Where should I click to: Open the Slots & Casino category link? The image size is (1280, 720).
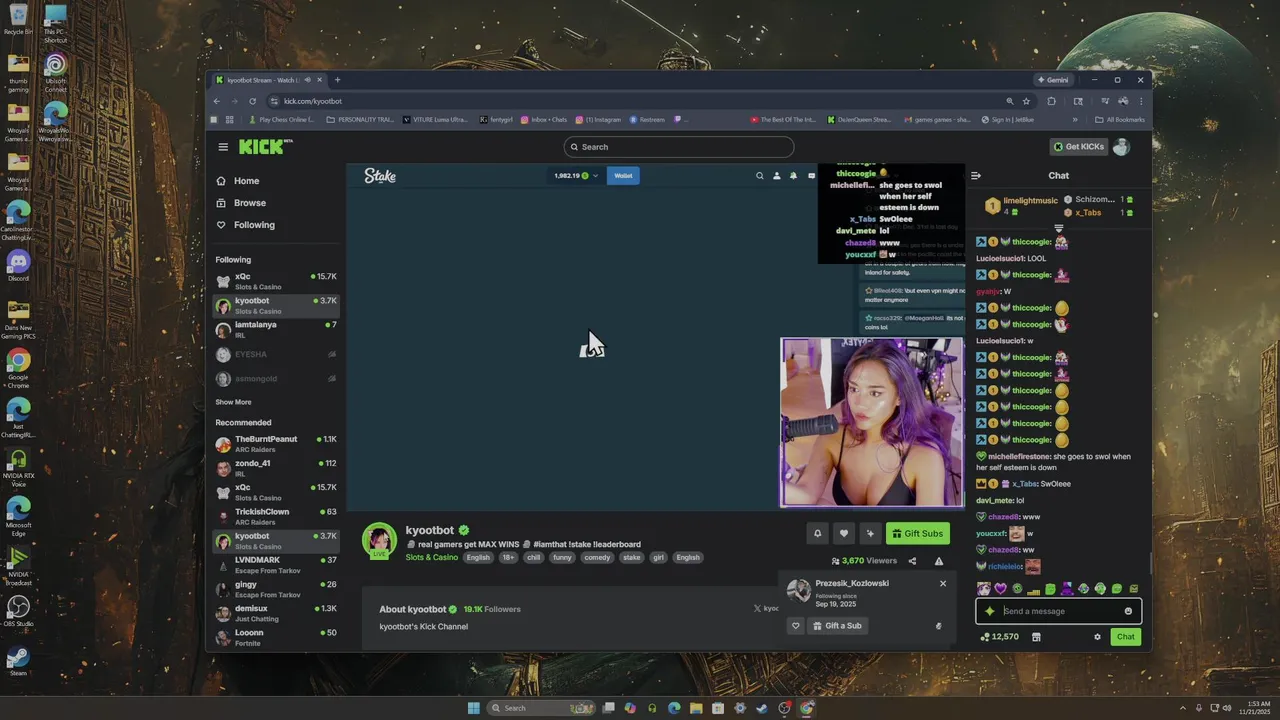[x=432, y=557]
